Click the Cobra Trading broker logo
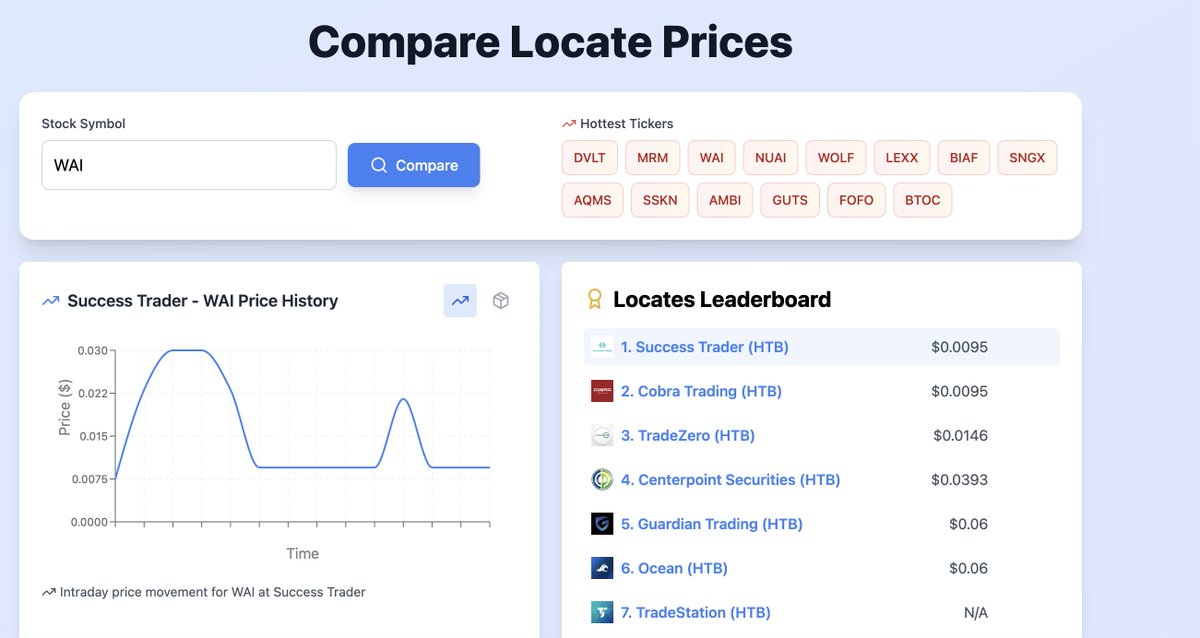Viewport: 1200px width, 638px height. coord(602,391)
